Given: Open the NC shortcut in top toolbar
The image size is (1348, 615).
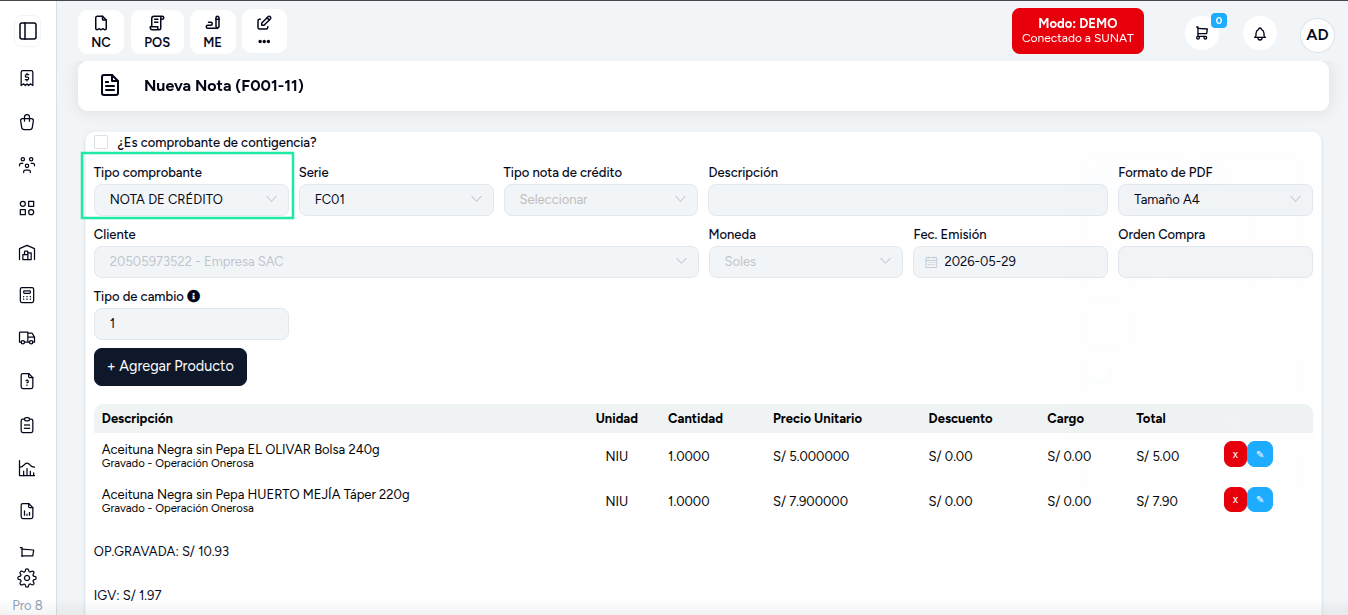Looking at the screenshot, I should [x=101, y=32].
